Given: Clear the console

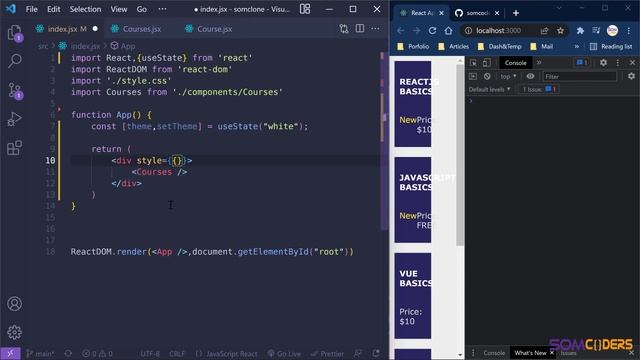Looking at the screenshot, I should pyautogui.click(x=487, y=76).
